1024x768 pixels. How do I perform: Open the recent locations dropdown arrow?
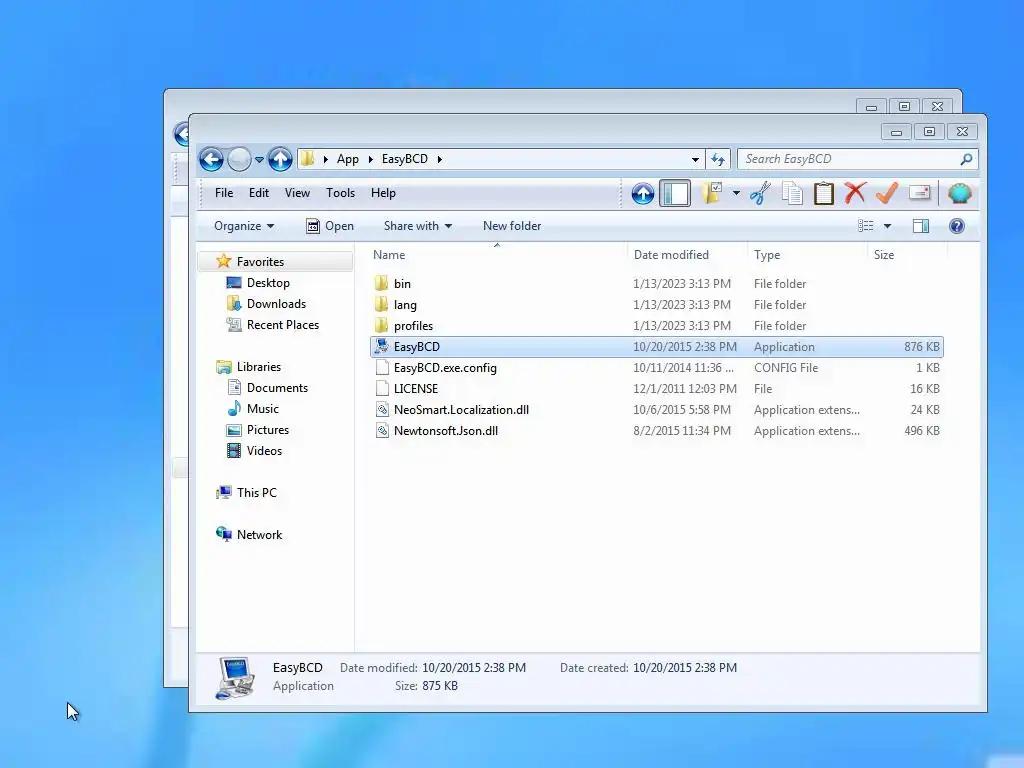pyautogui.click(x=259, y=159)
